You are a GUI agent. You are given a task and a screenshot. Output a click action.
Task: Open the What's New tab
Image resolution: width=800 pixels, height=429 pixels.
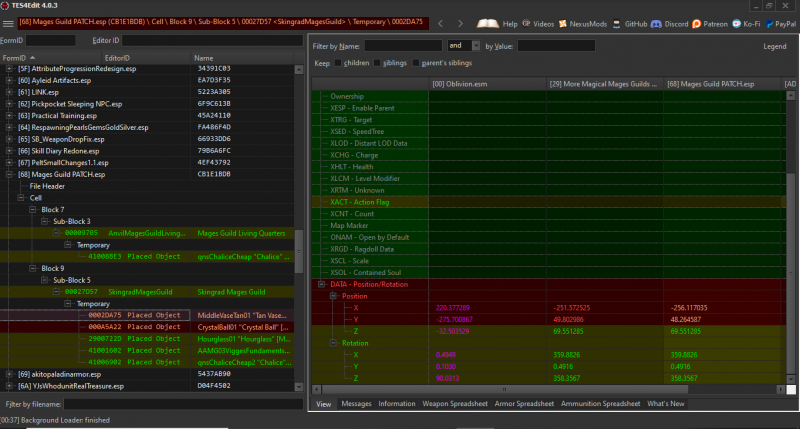coord(665,403)
